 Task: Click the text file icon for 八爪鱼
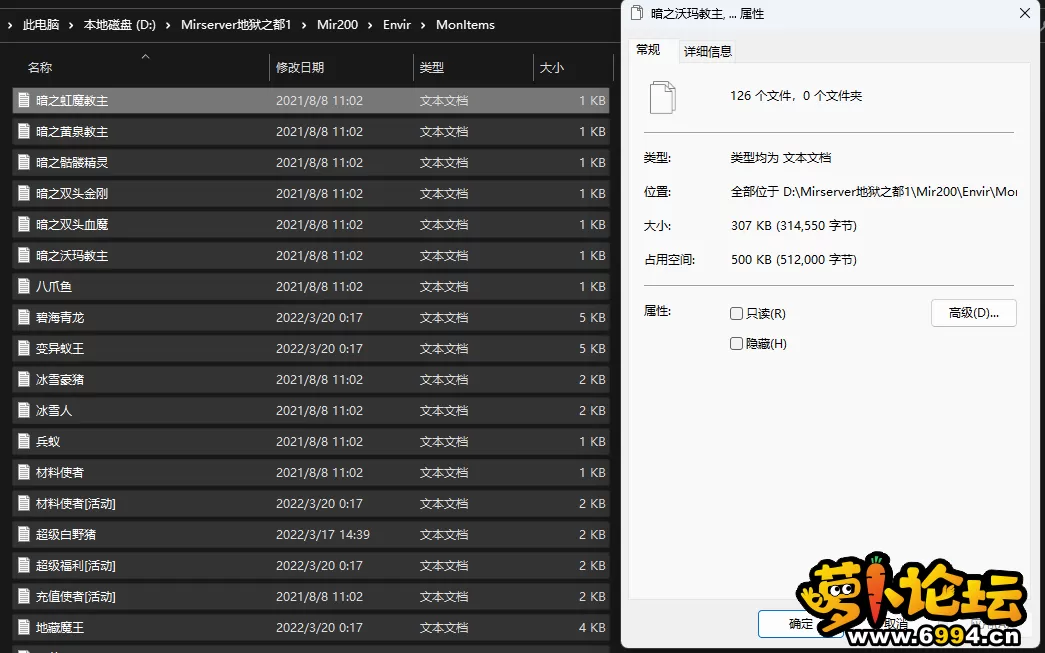tap(23, 287)
